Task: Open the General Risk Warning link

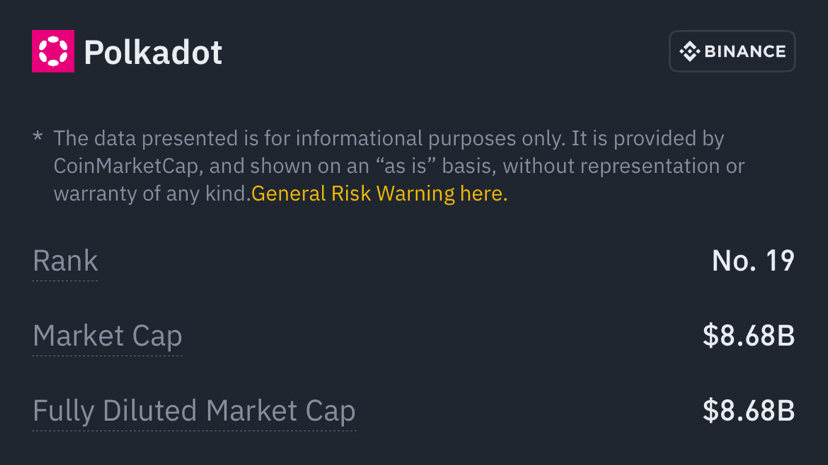Action: (379, 194)
